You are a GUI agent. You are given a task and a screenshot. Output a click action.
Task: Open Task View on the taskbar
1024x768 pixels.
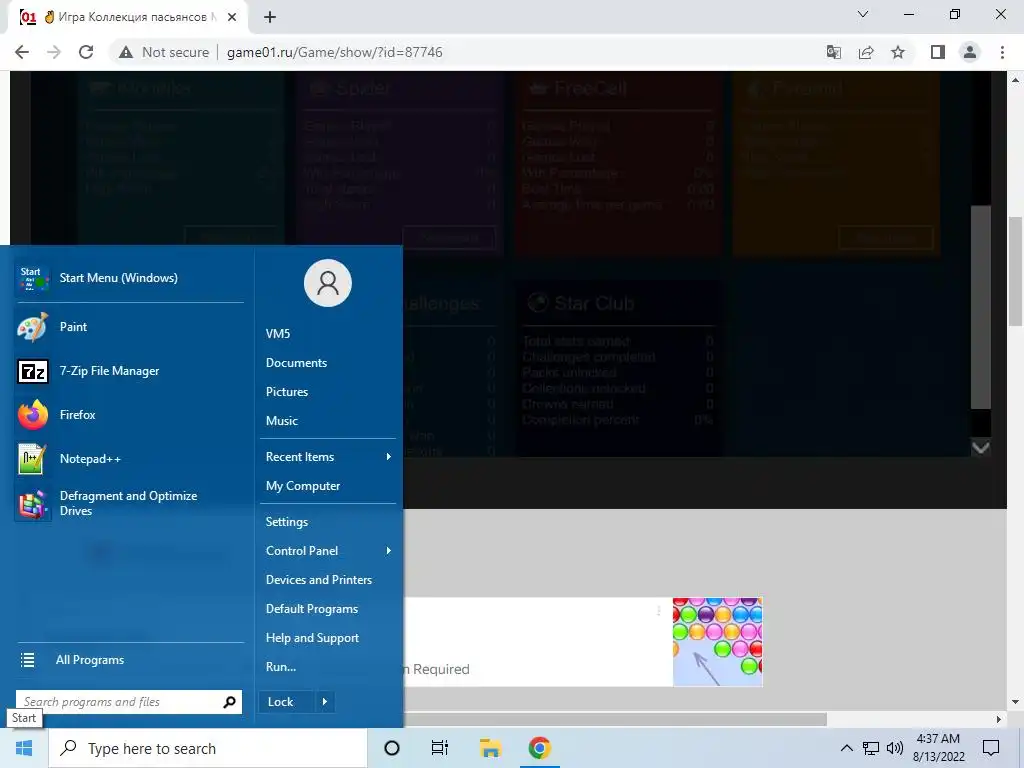pos(440,748)
